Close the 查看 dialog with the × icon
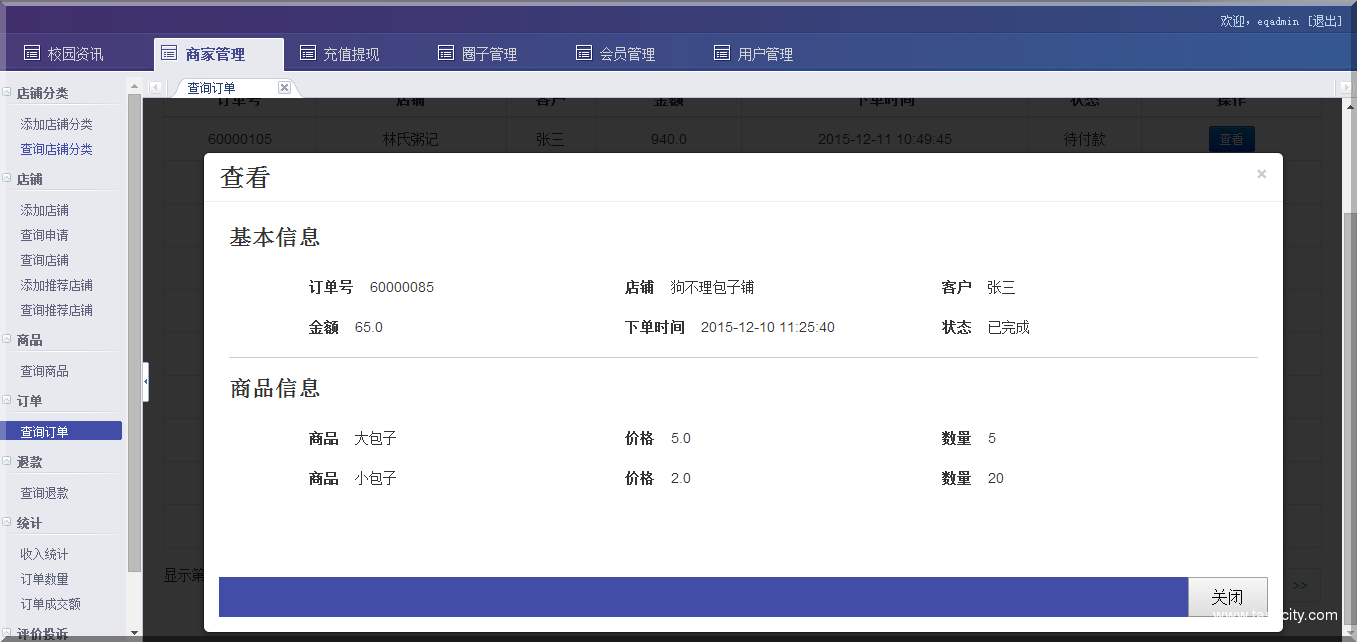Viewport: 1357px width, 642px height. [x=1261, y=174]
